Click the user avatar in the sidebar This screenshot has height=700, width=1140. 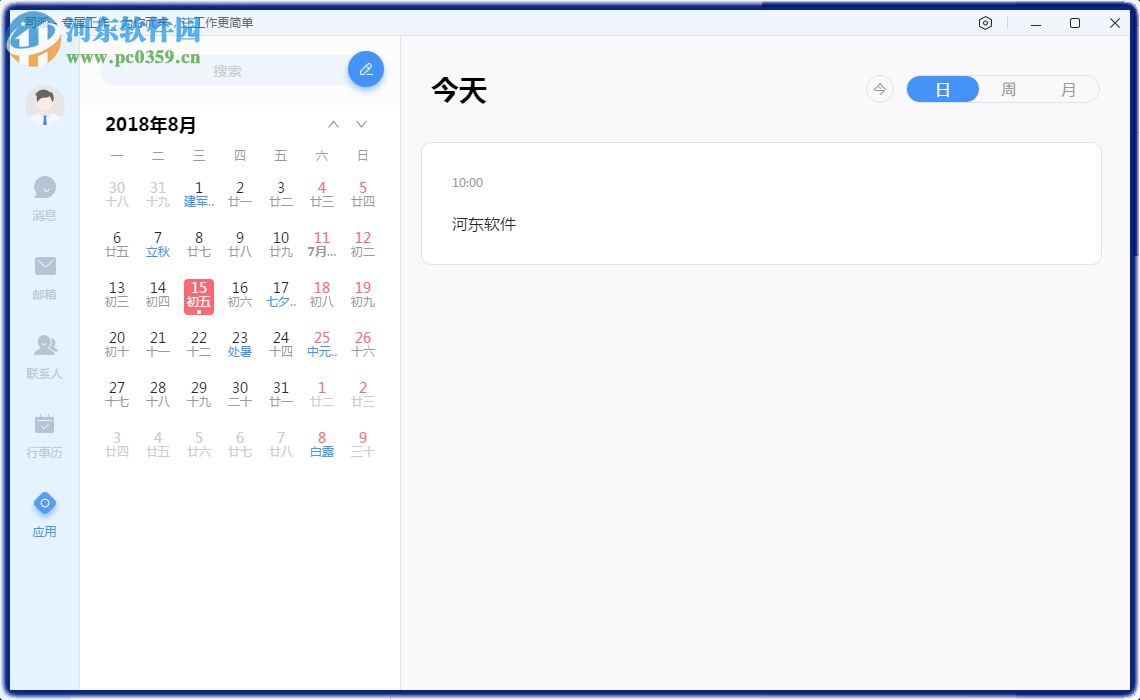tap(44, 104)
